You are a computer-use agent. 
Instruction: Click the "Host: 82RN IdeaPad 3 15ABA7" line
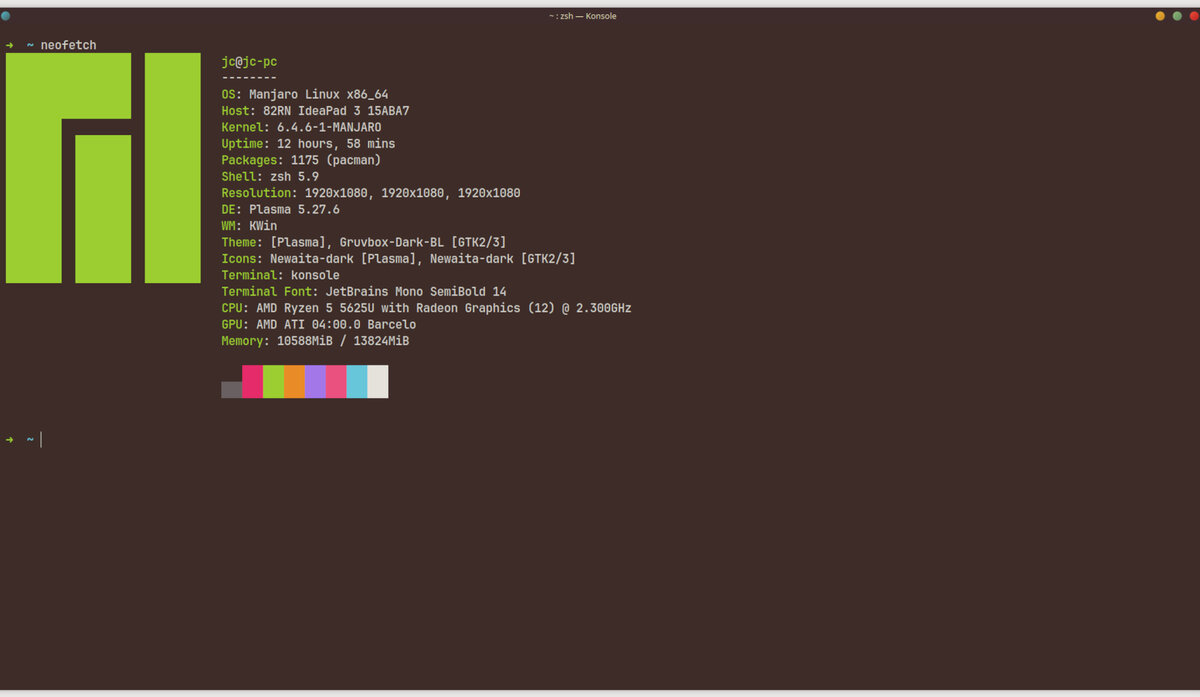[x=315, y=111]
